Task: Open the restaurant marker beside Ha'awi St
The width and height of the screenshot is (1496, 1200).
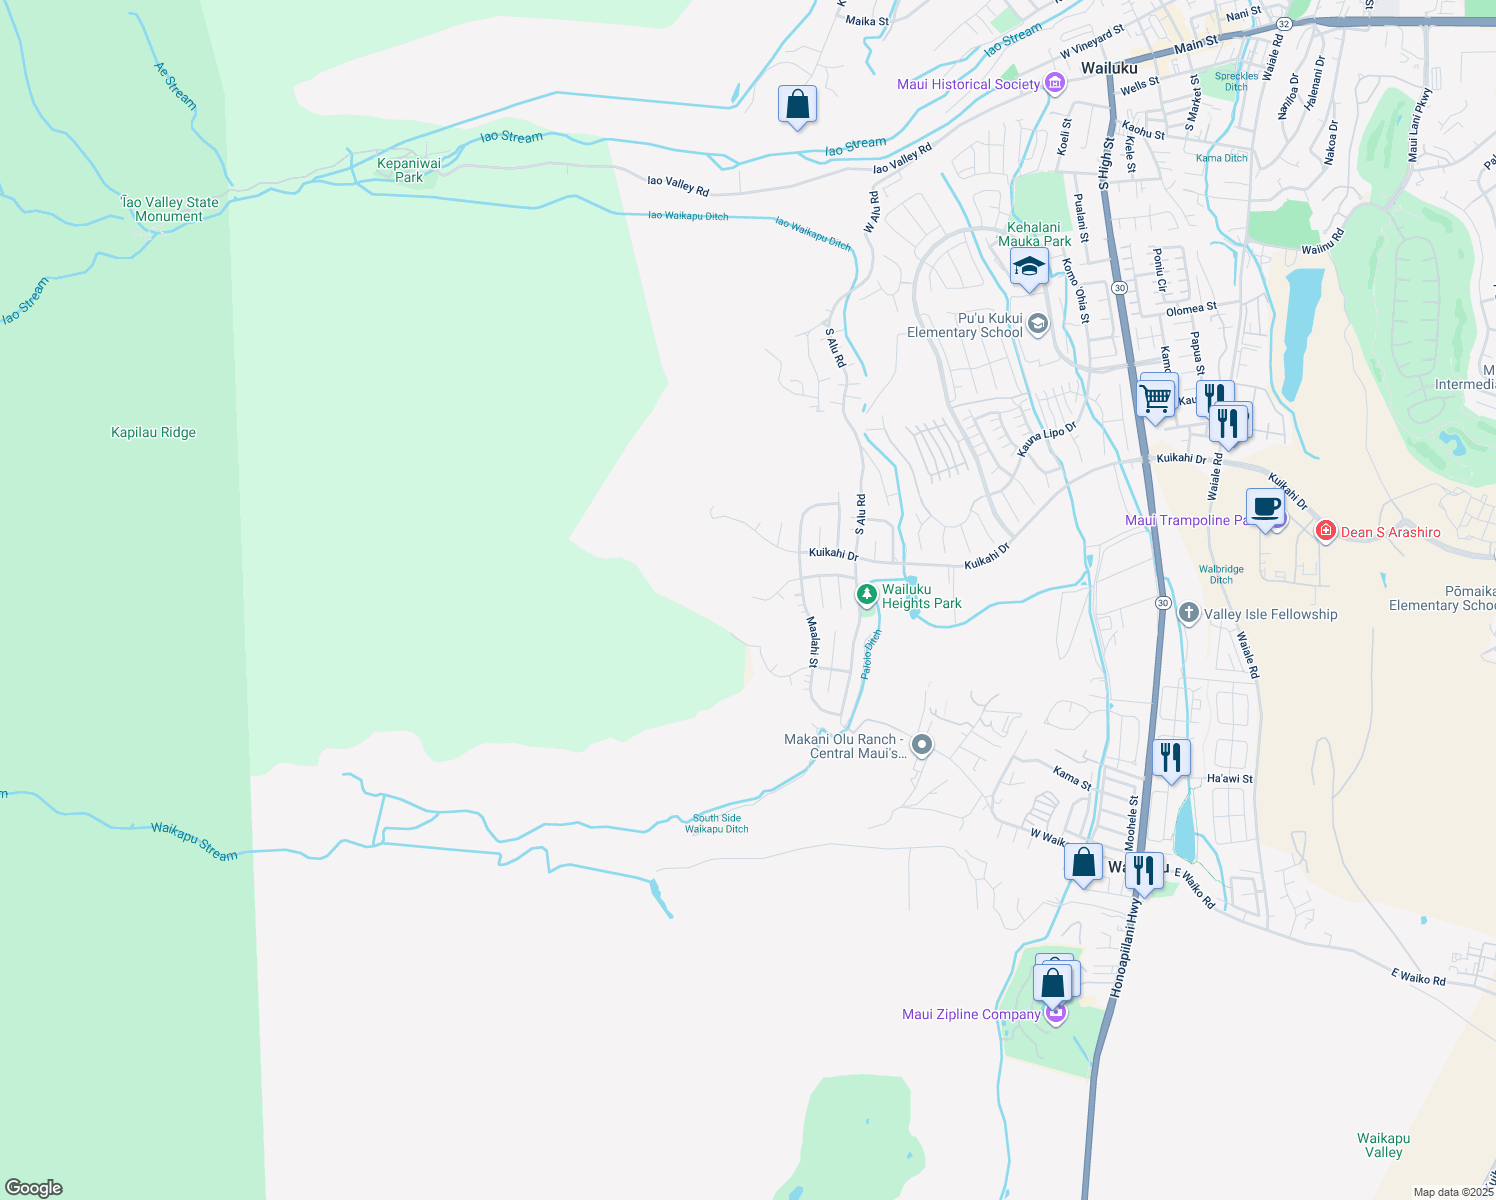Action: tap(1170, 758)
